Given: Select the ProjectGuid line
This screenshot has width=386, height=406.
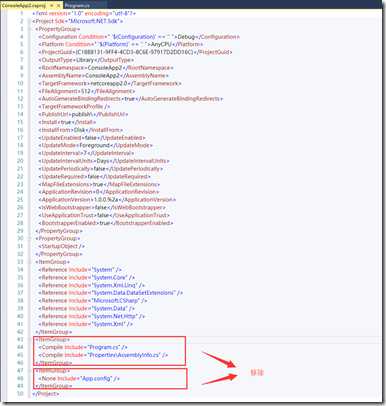Looking at the screenshot, I should [135, 52].
